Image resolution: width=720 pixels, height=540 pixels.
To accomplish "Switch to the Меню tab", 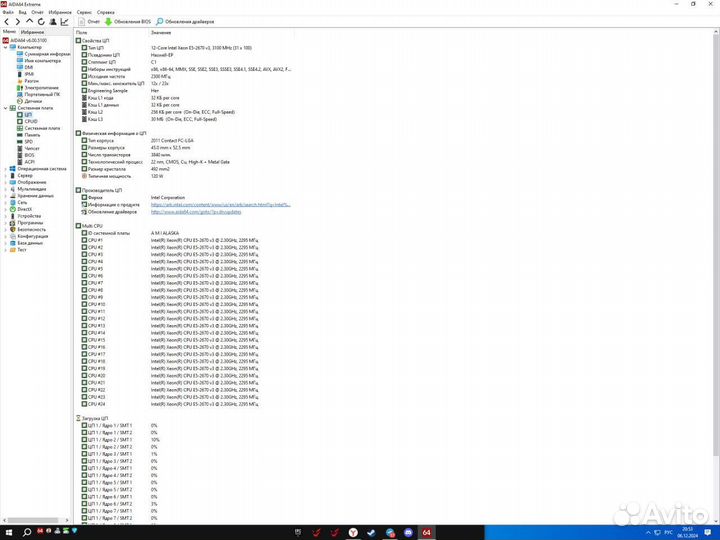I will pos(9,32).
